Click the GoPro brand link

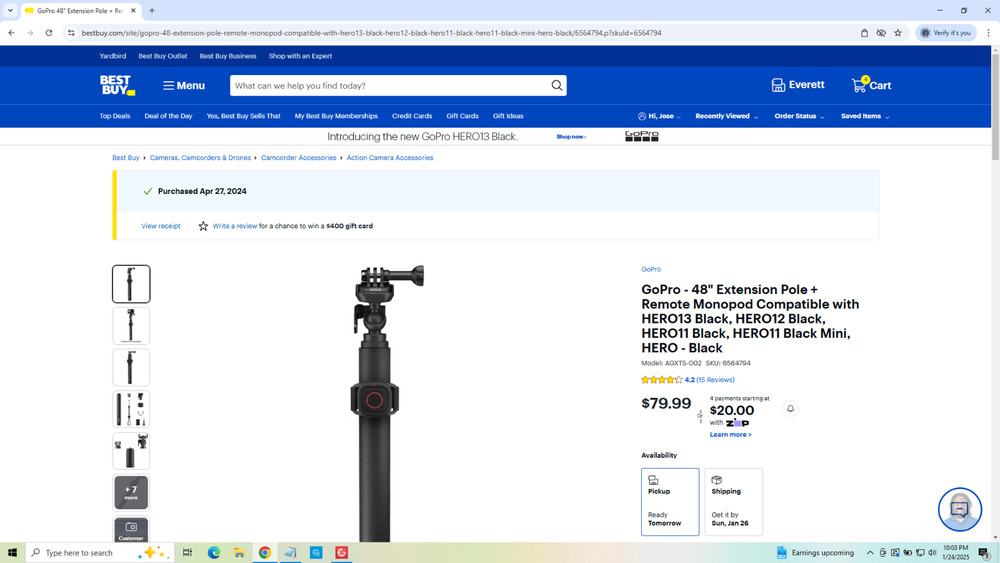tap(651, 269)
